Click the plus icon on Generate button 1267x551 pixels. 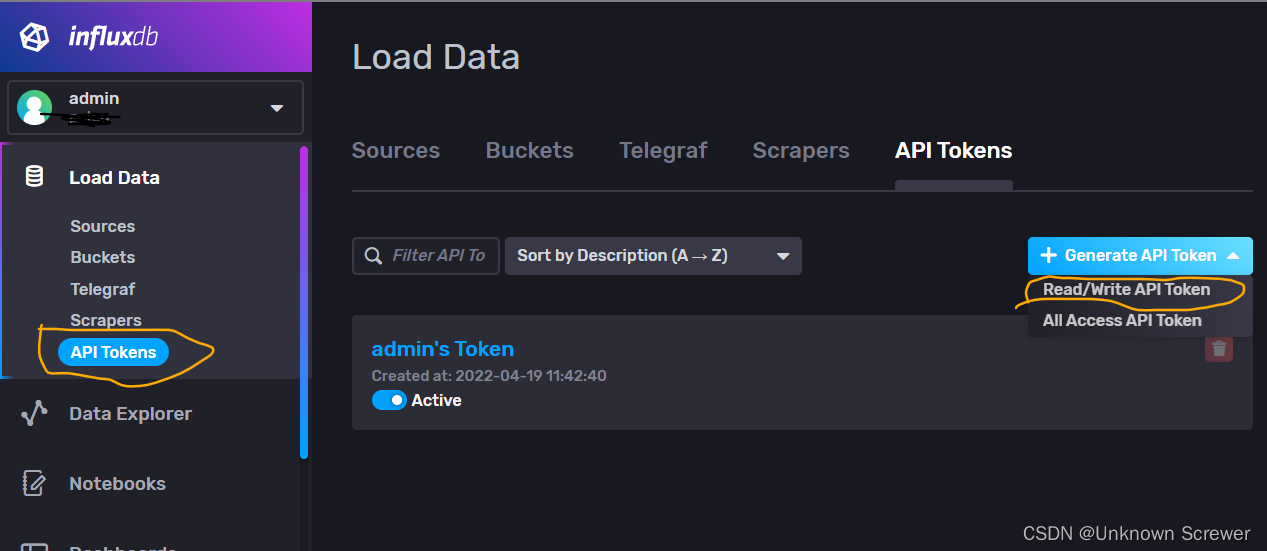(x=1048, y=255)
